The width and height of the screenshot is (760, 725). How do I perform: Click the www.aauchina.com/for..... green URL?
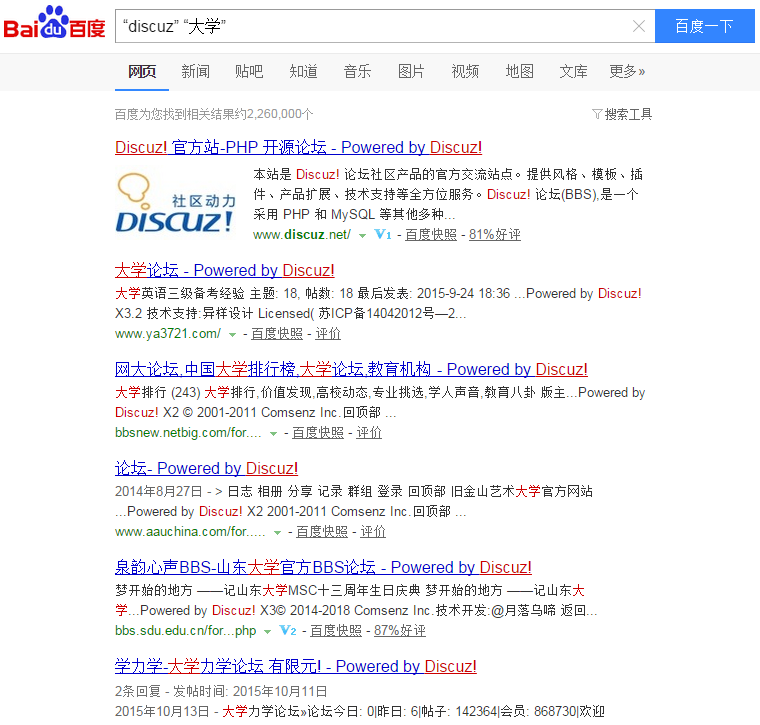pos(190,532)
